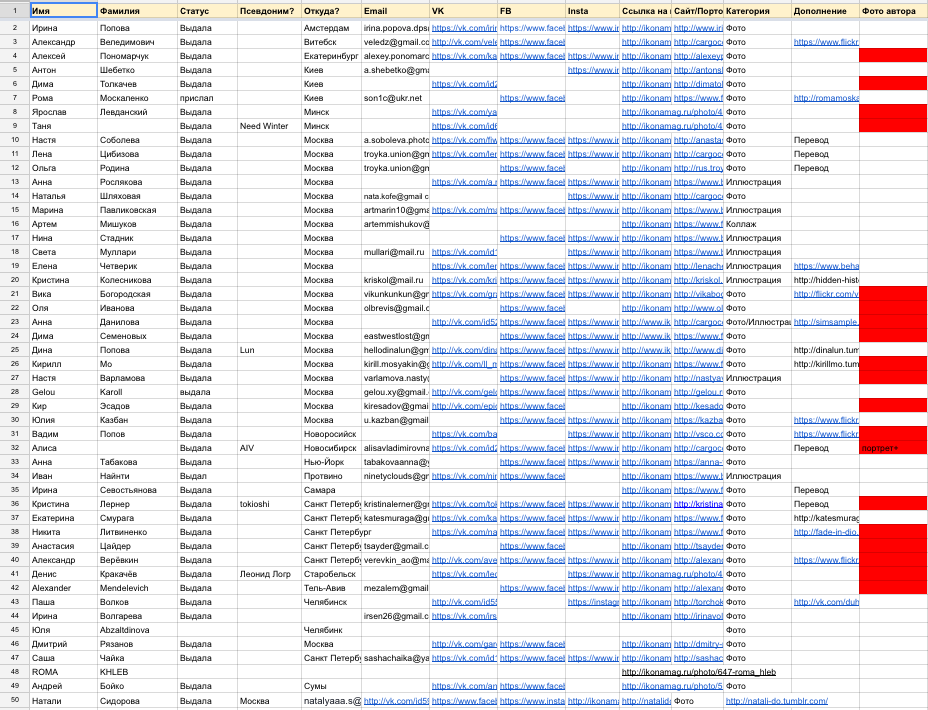Viewport: 928px width, 710px height.
Task: Select the Email header cell
Action: pyautogui.click(x=395, y=11)
